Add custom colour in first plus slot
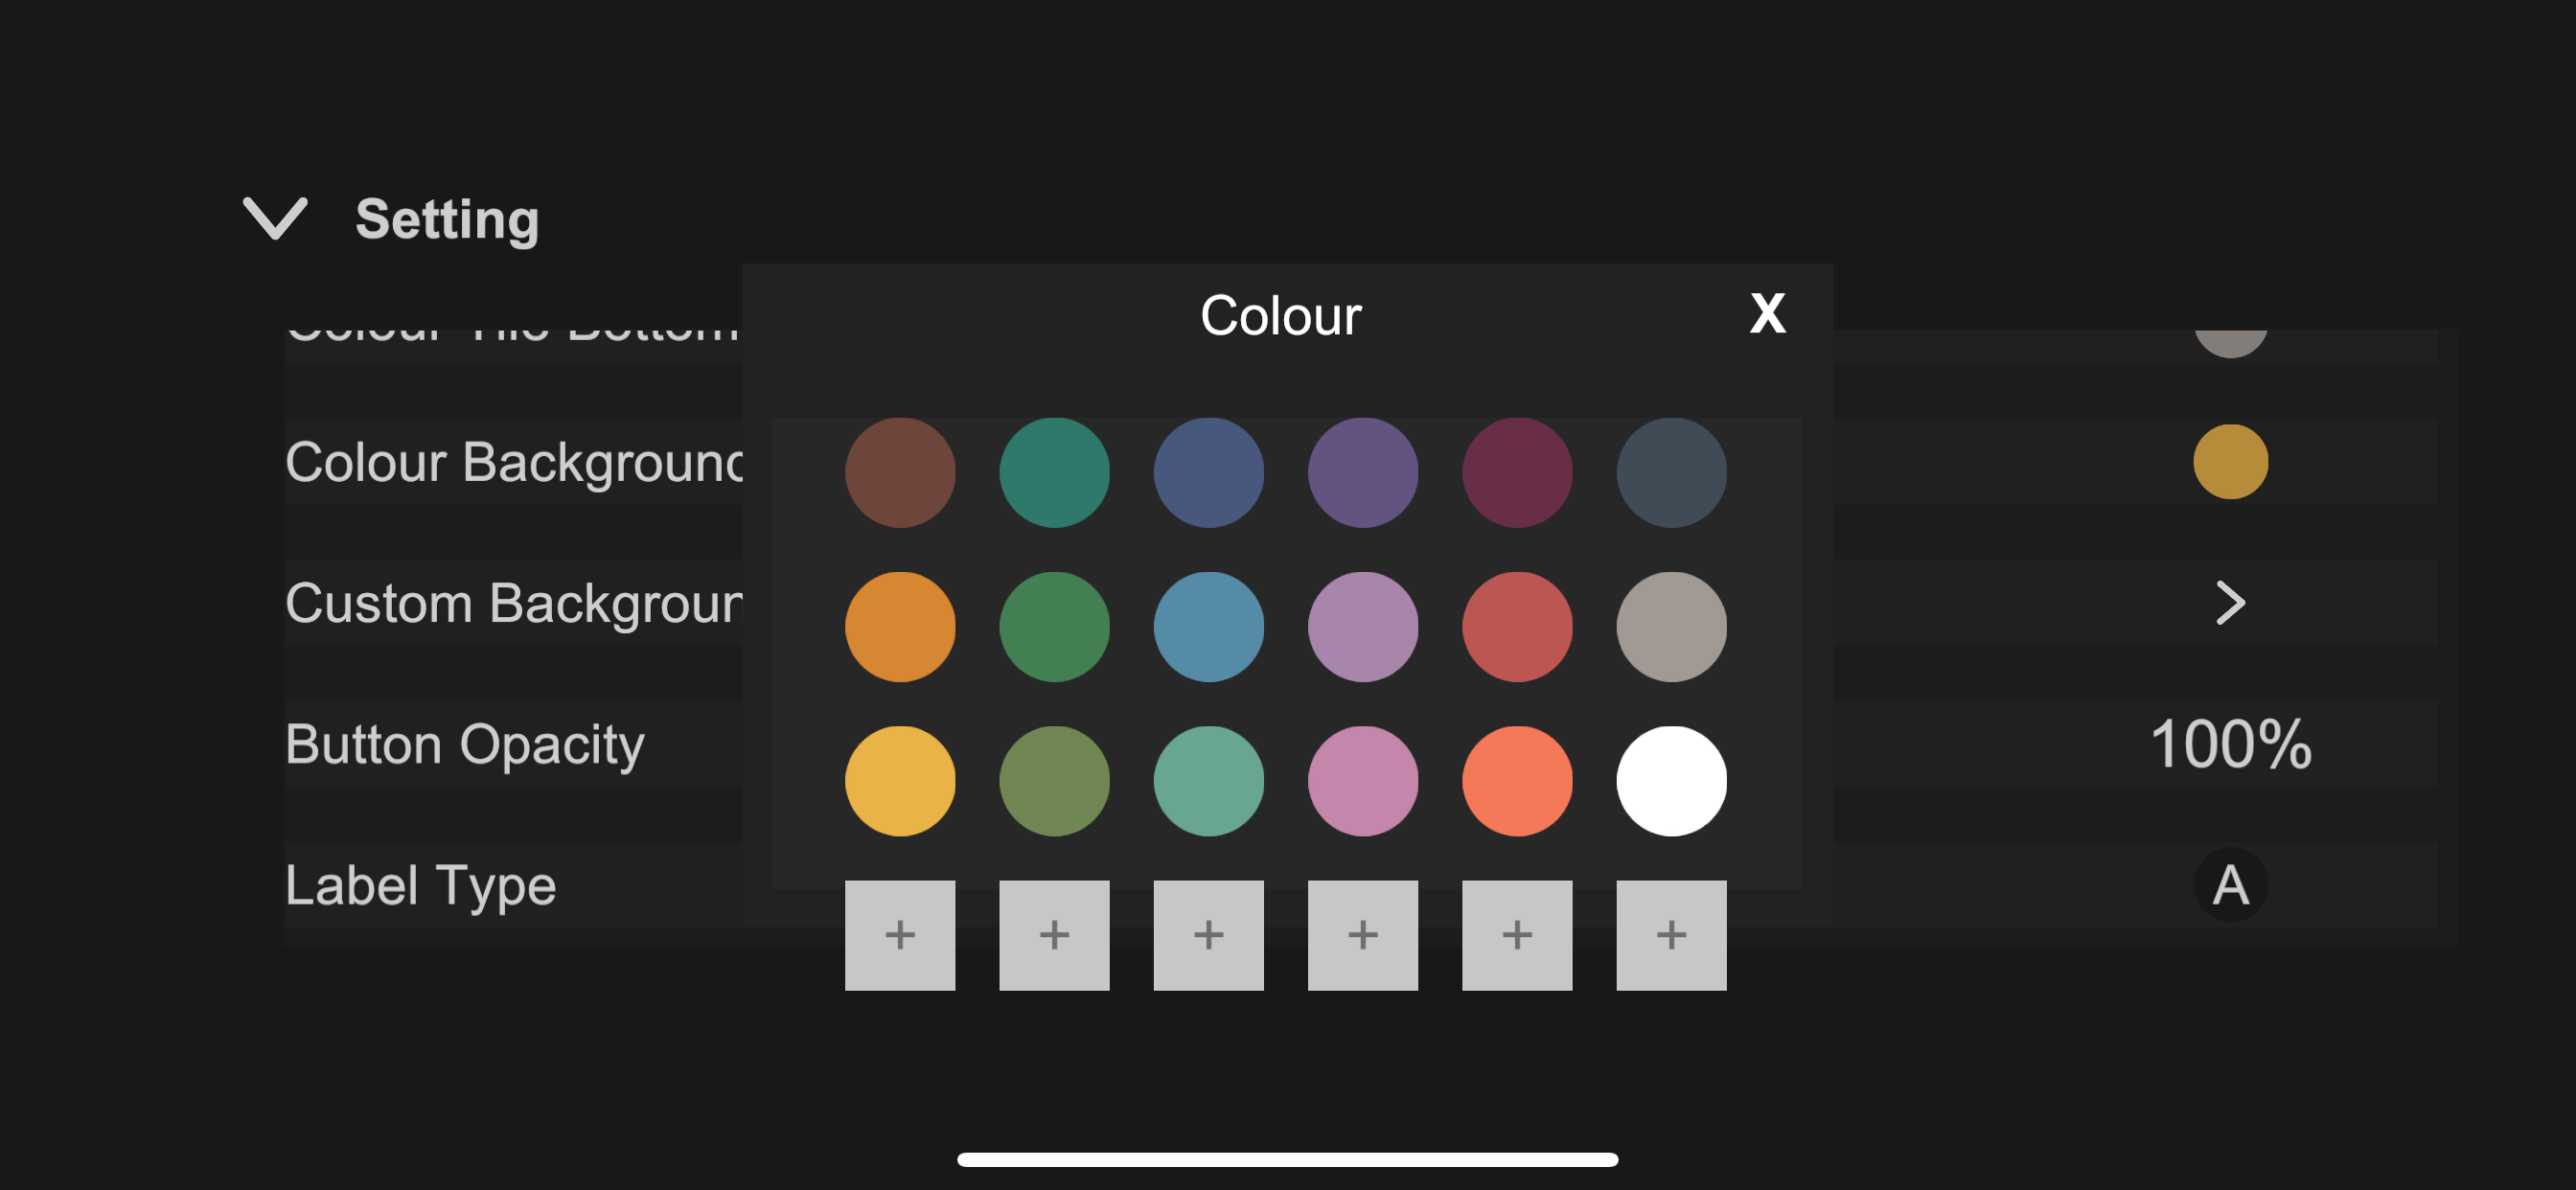This screenshot has height=1190, width=2576. (x=900, y=935)
